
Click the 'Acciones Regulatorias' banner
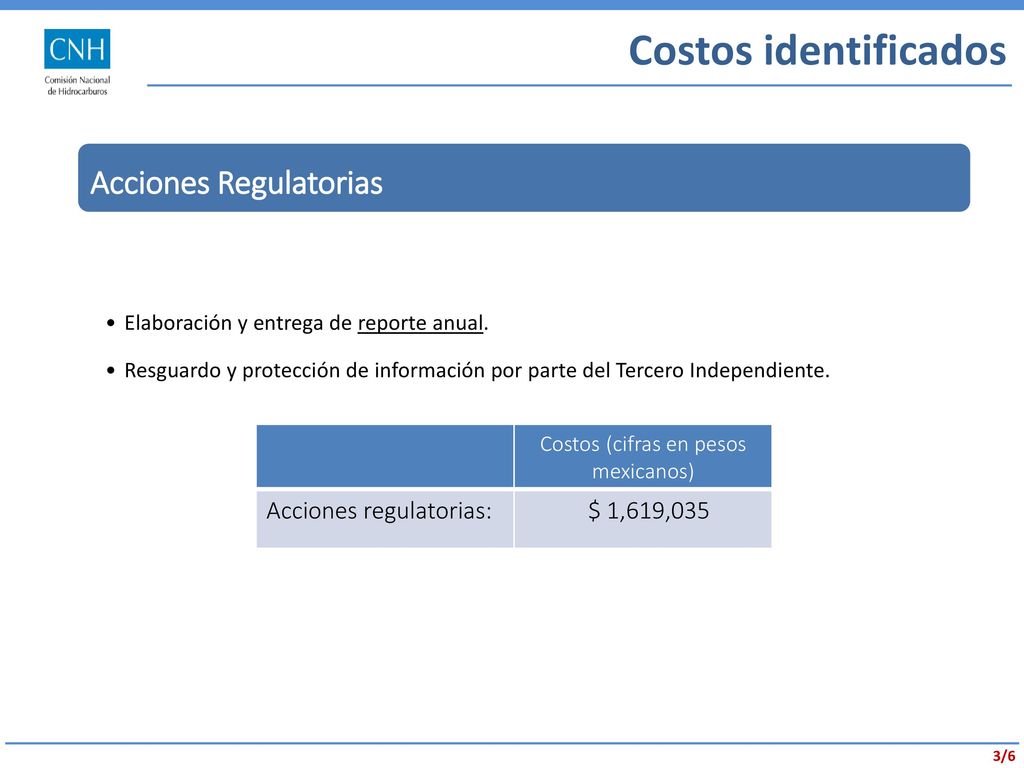pyautogui.click(x=524, y=178)
